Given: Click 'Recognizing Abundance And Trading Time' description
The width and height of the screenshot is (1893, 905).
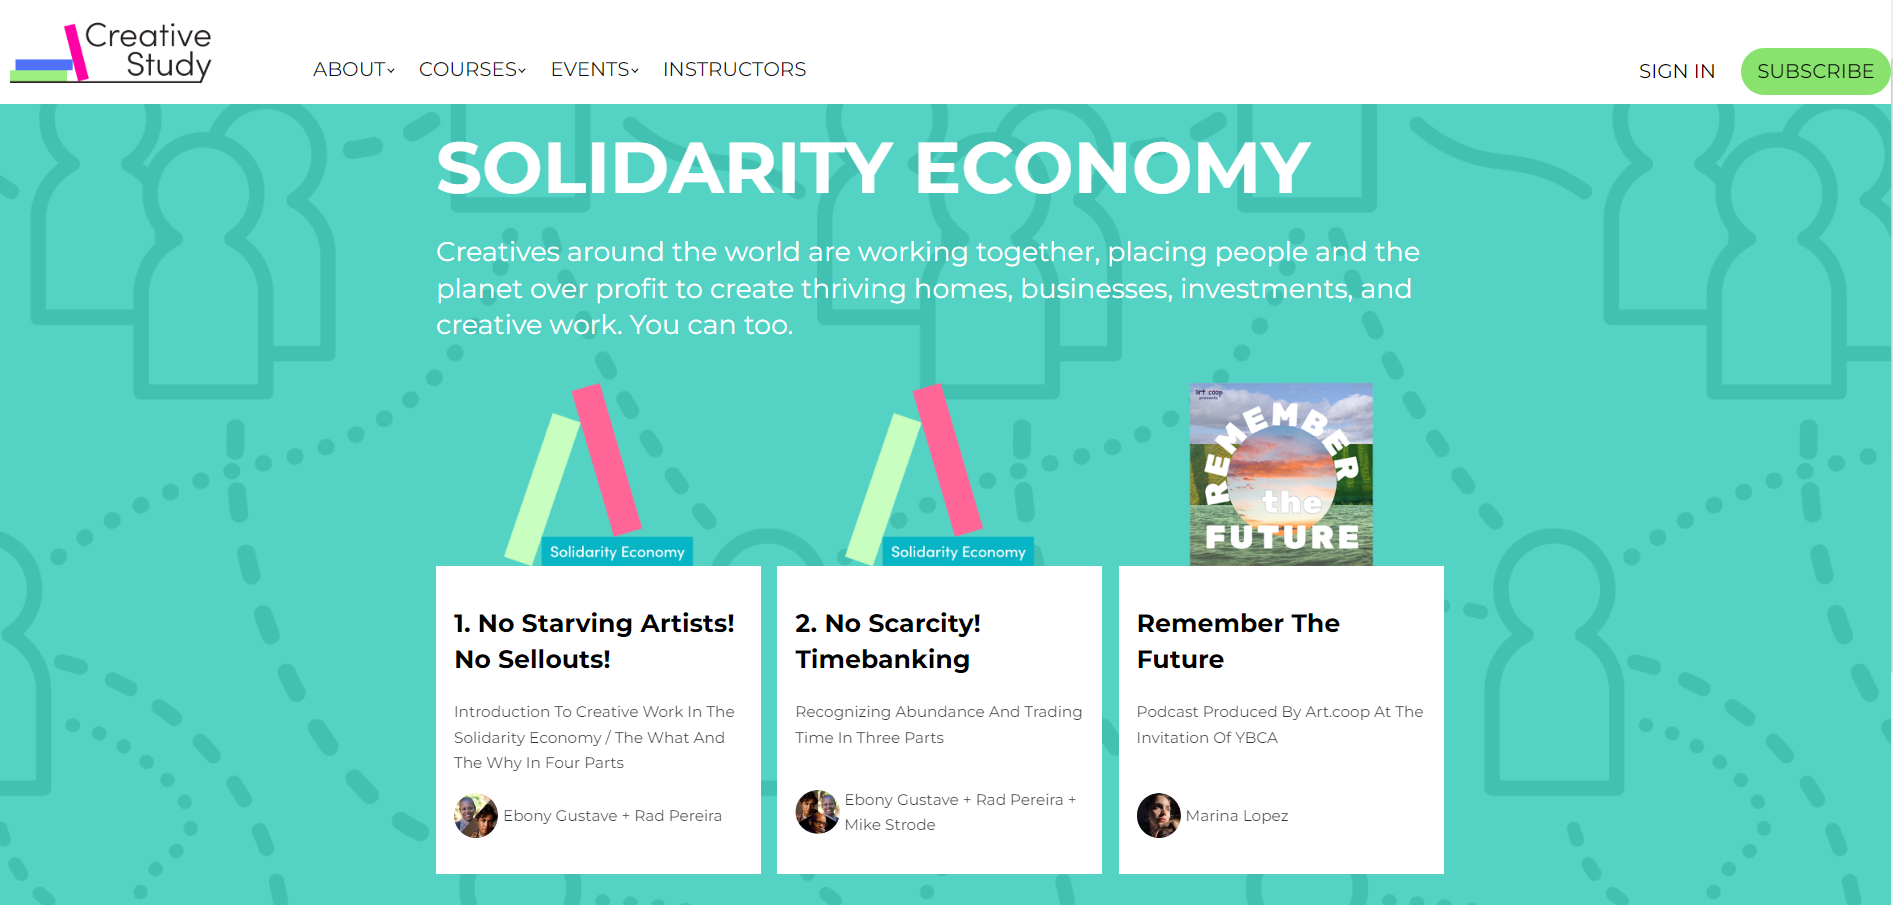Looking at the screenshot, I should click(x=938, y=724).
